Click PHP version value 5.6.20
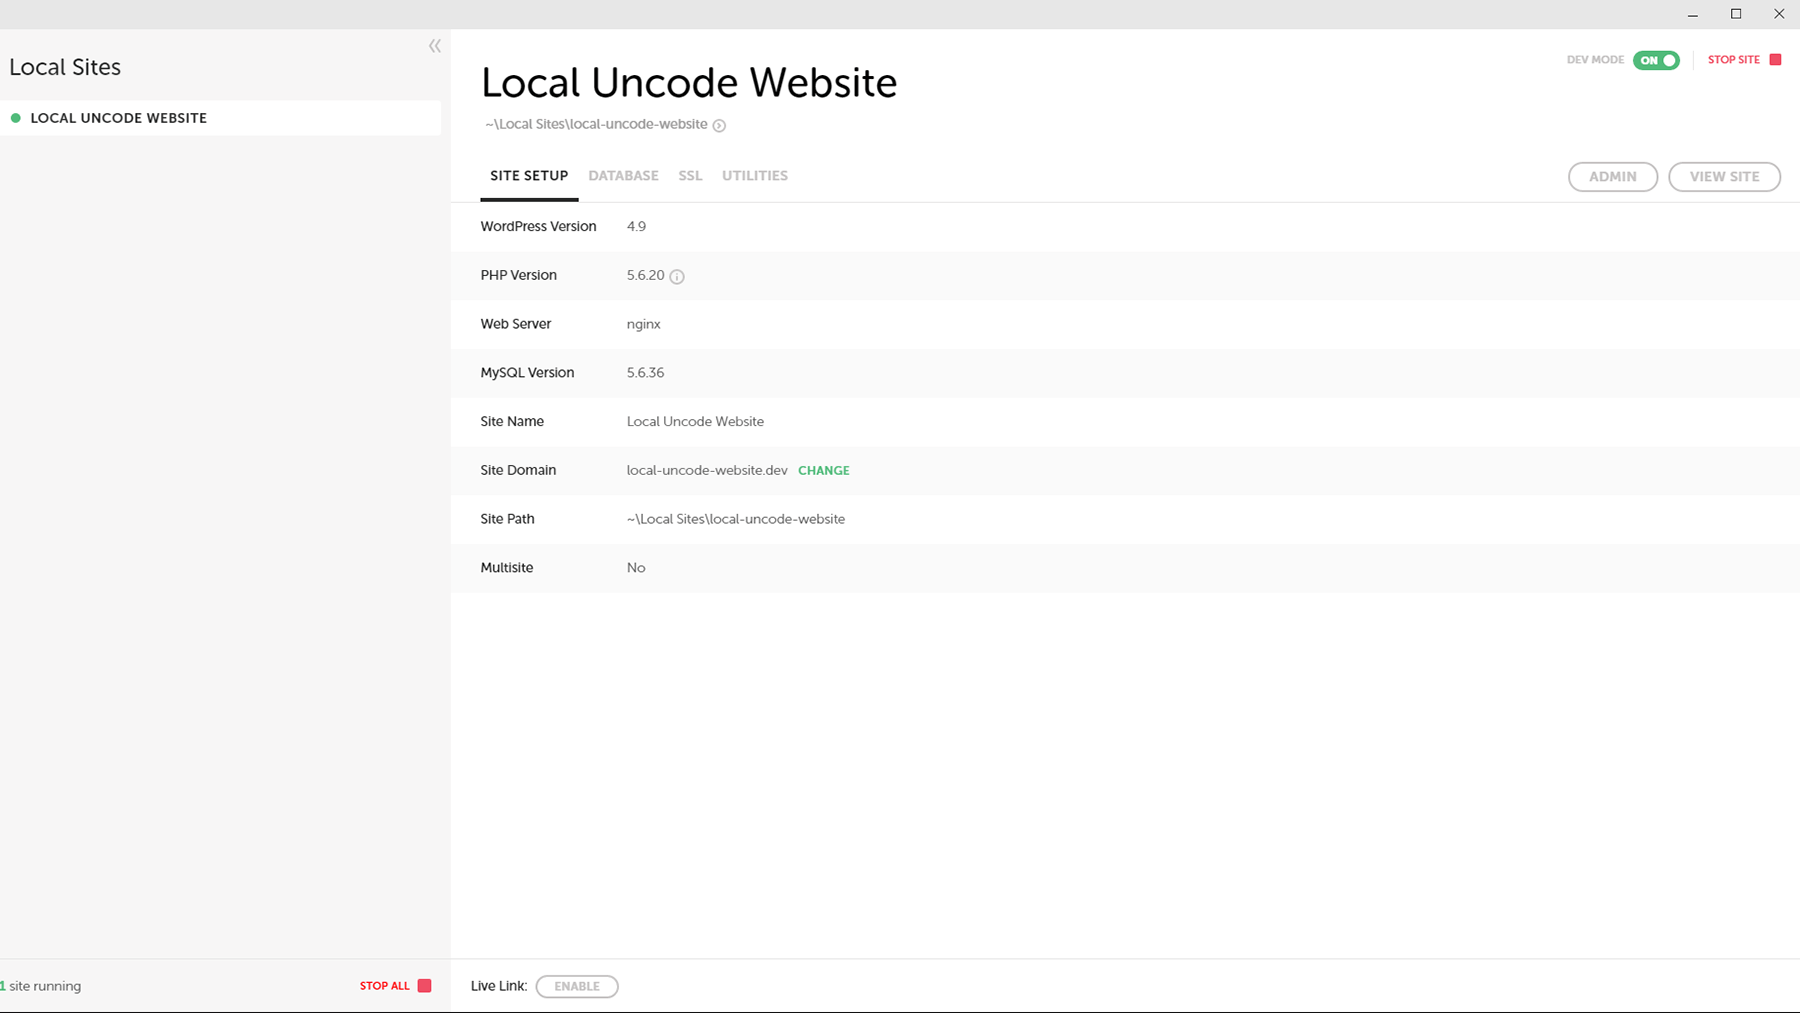This screenshot has width=1800, height=1013. (x=645, y=276)
